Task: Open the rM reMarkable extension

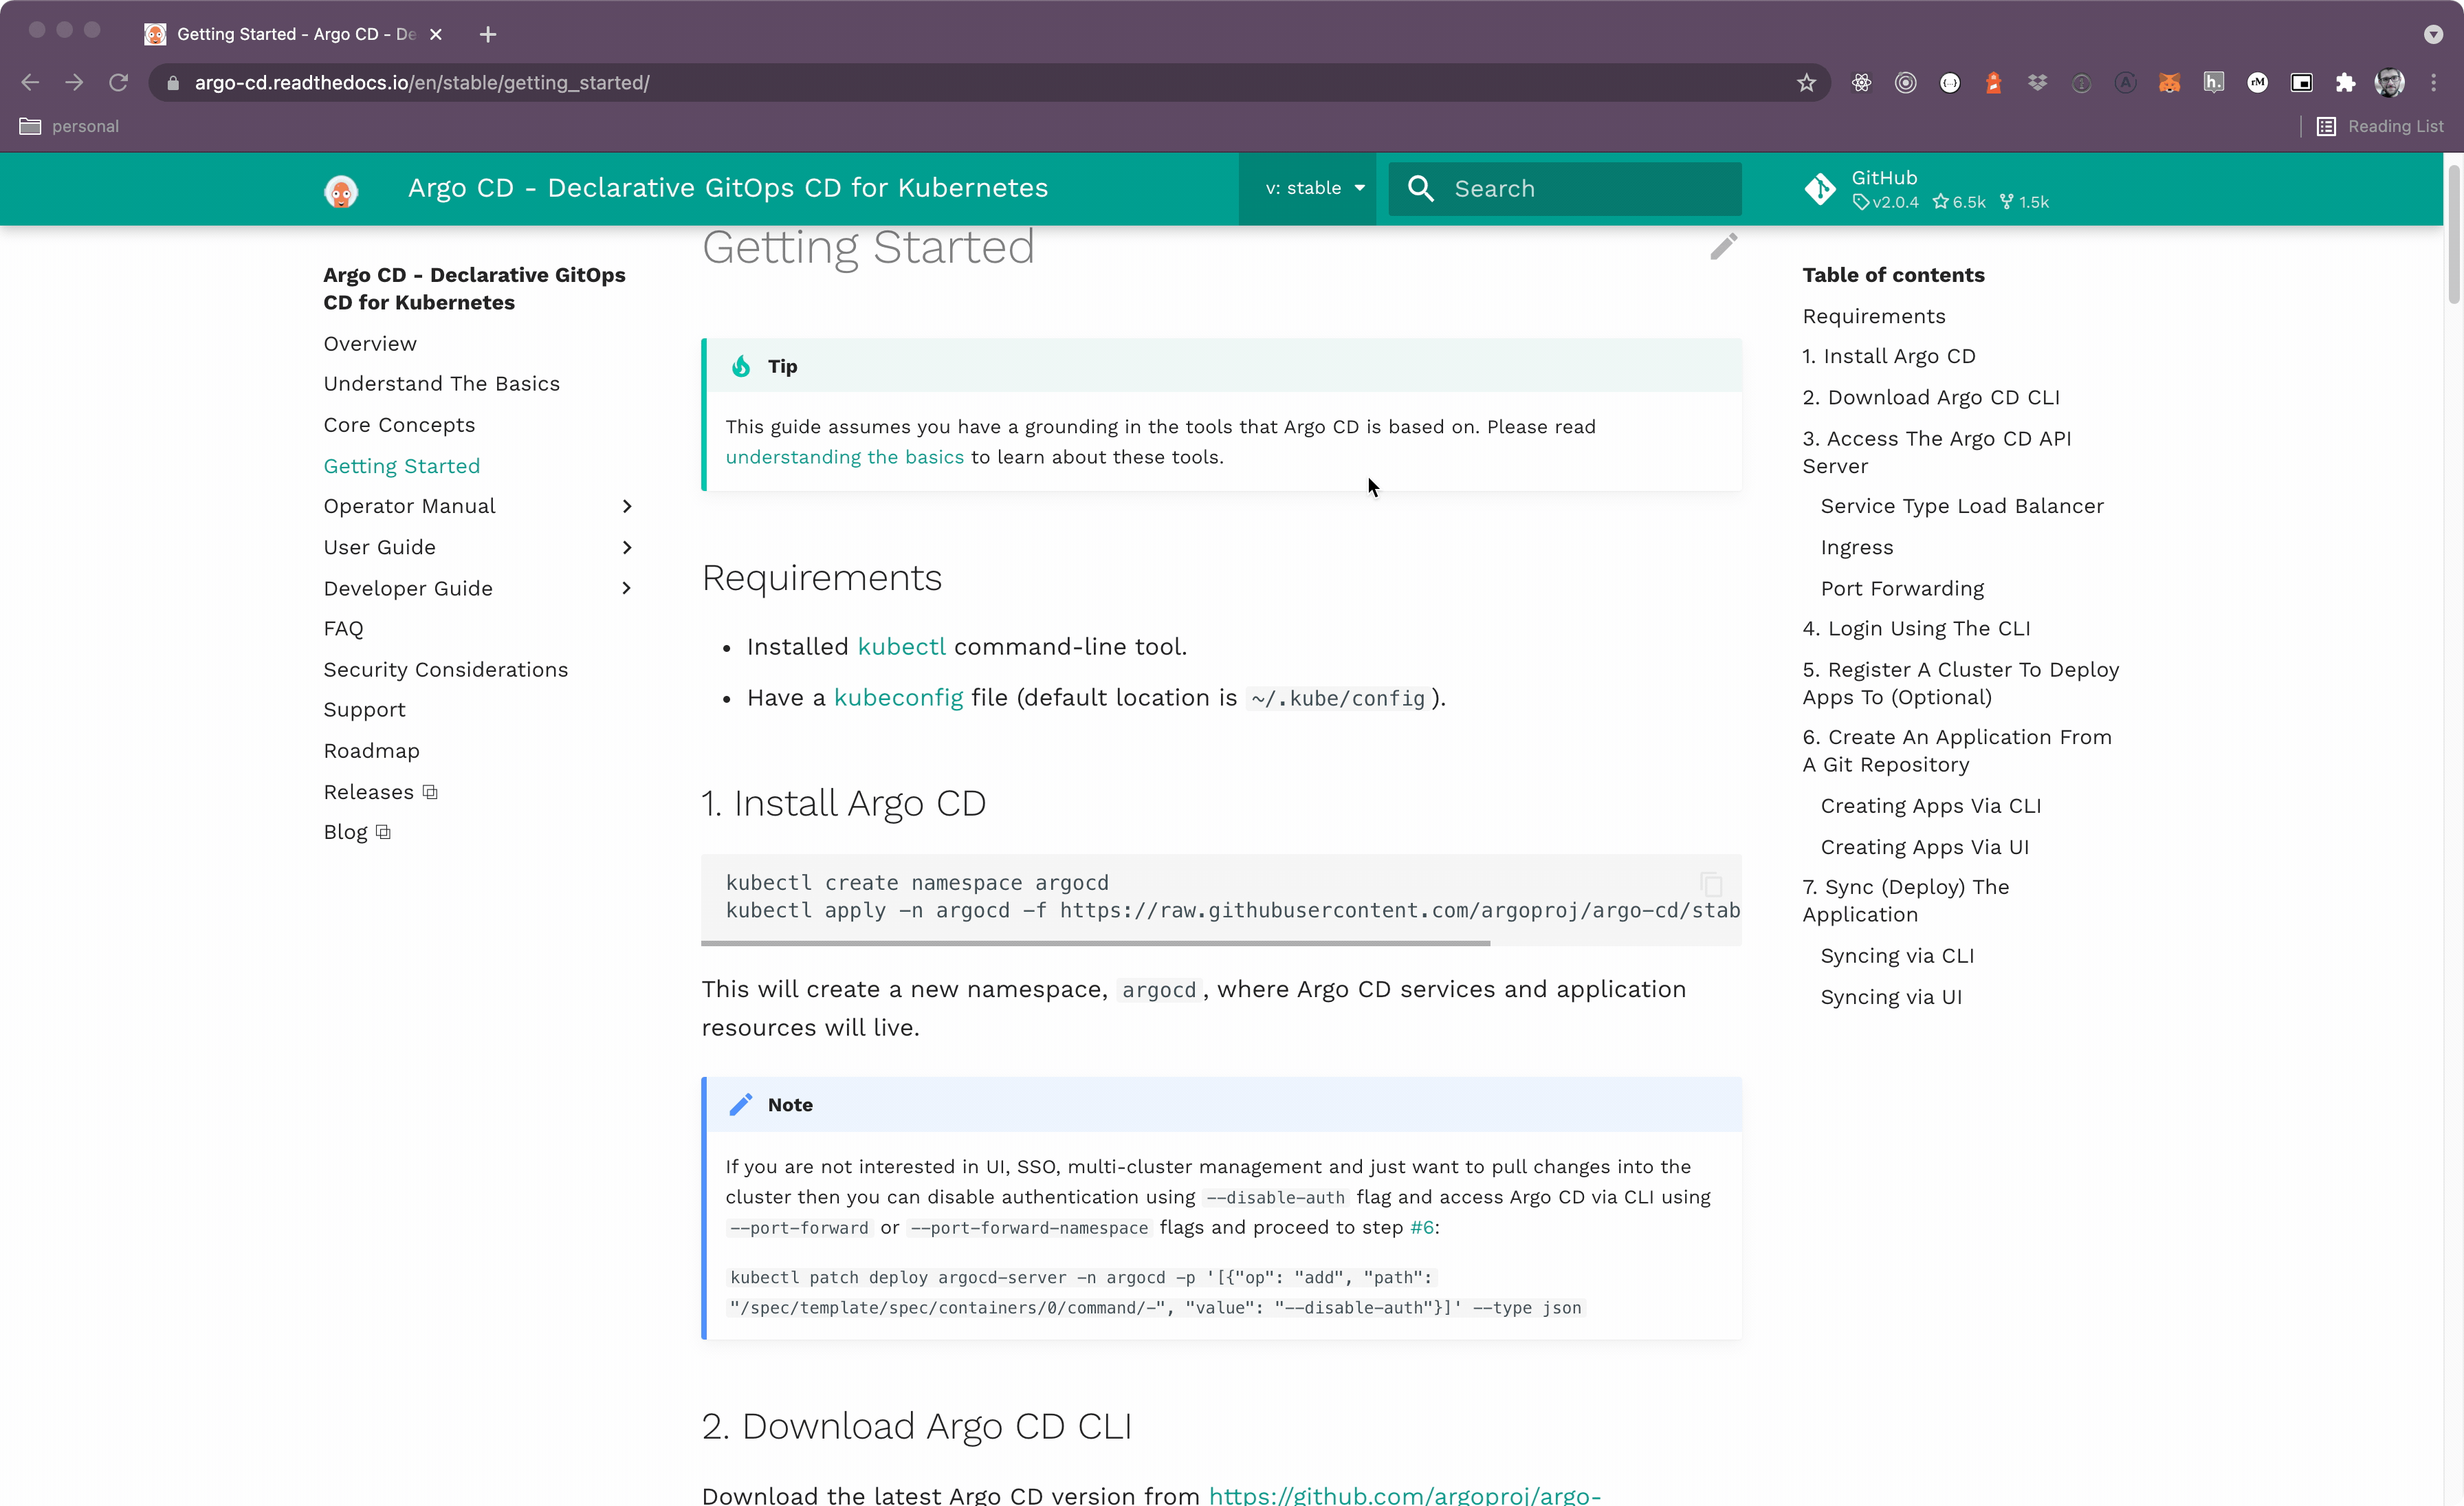Action: point(2257,83)
